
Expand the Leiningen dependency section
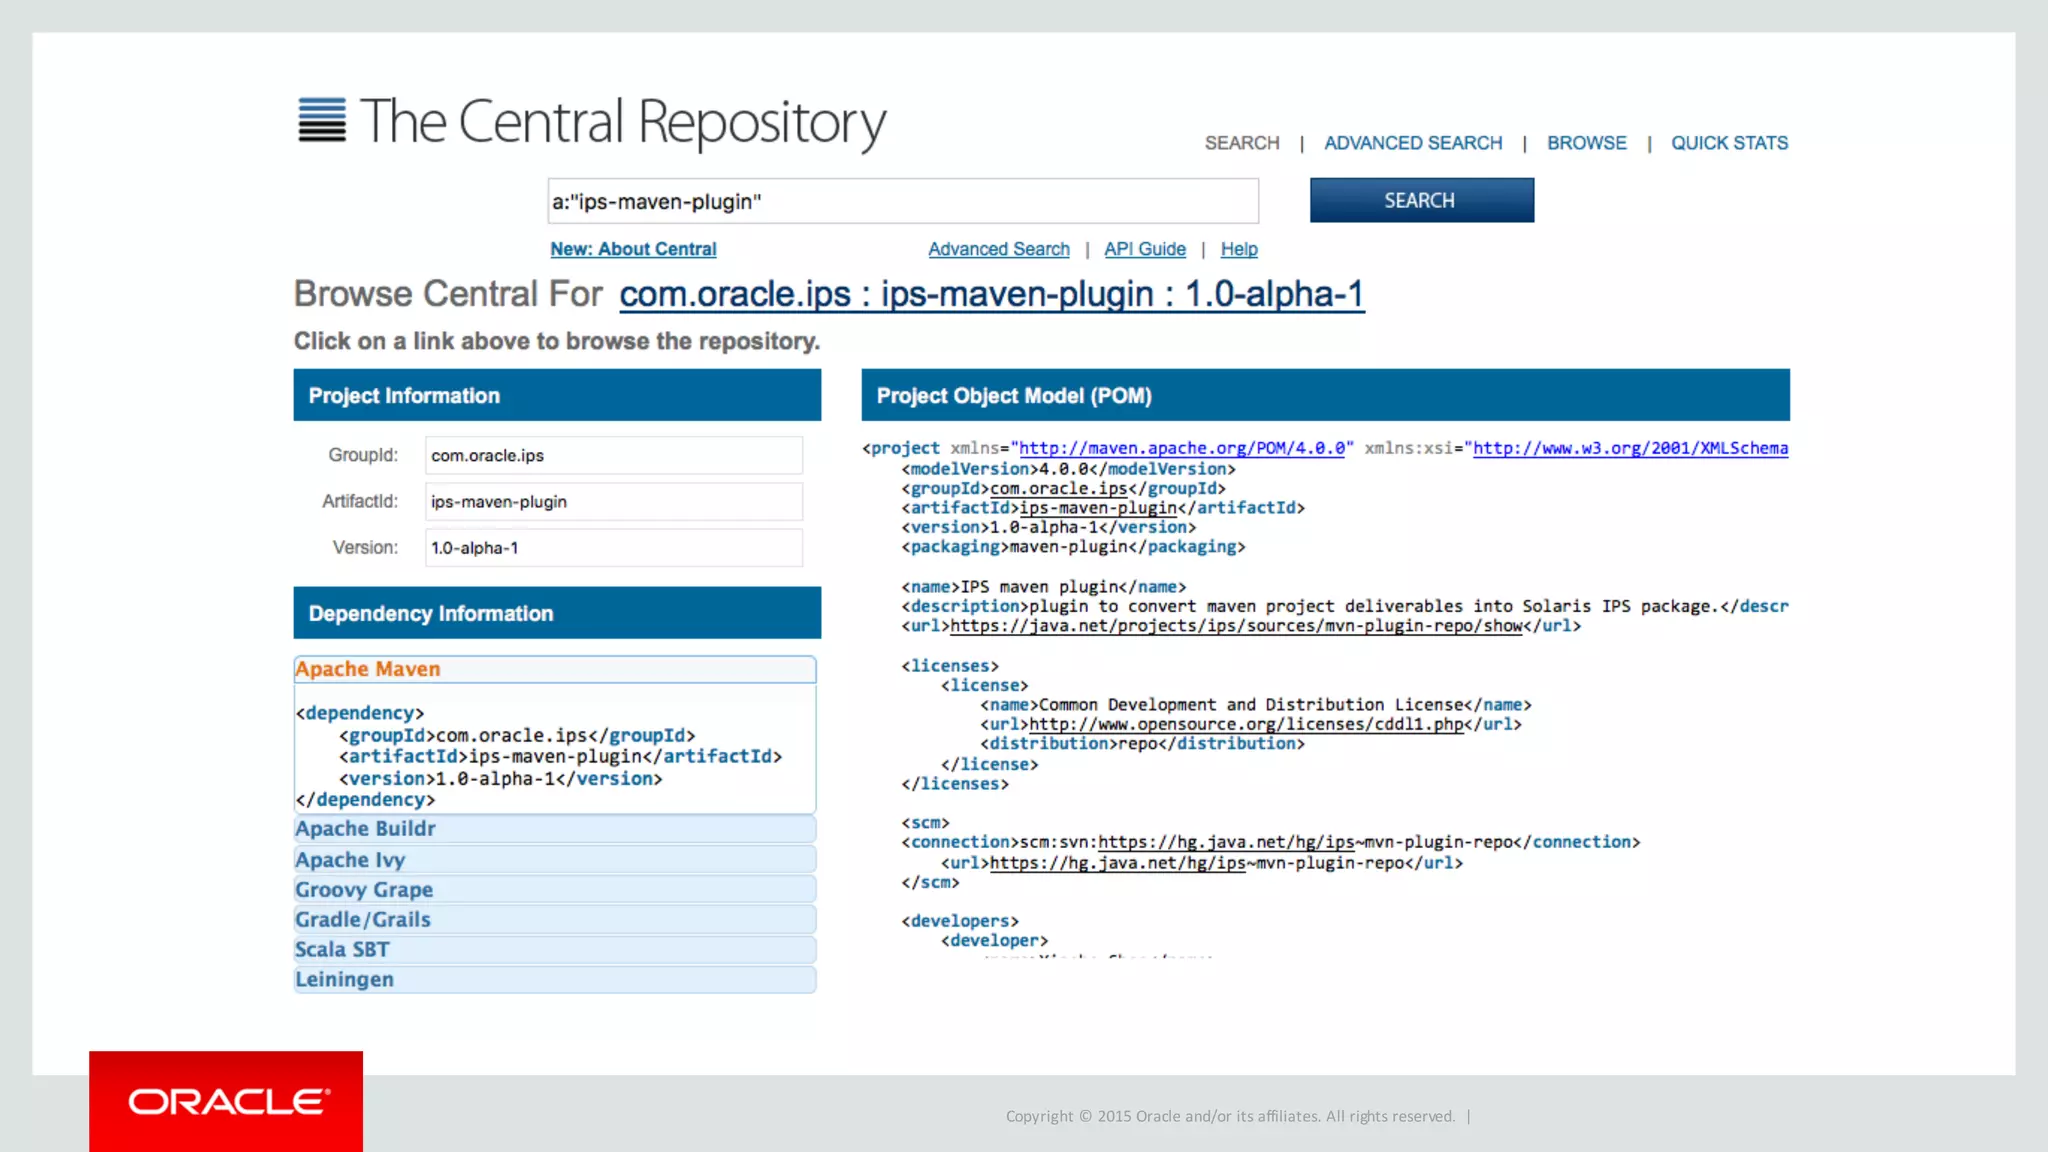(x=555, y=979)
